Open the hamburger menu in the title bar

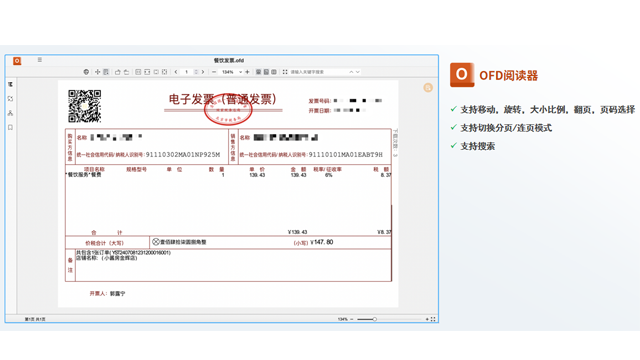(x=40, y=60)
